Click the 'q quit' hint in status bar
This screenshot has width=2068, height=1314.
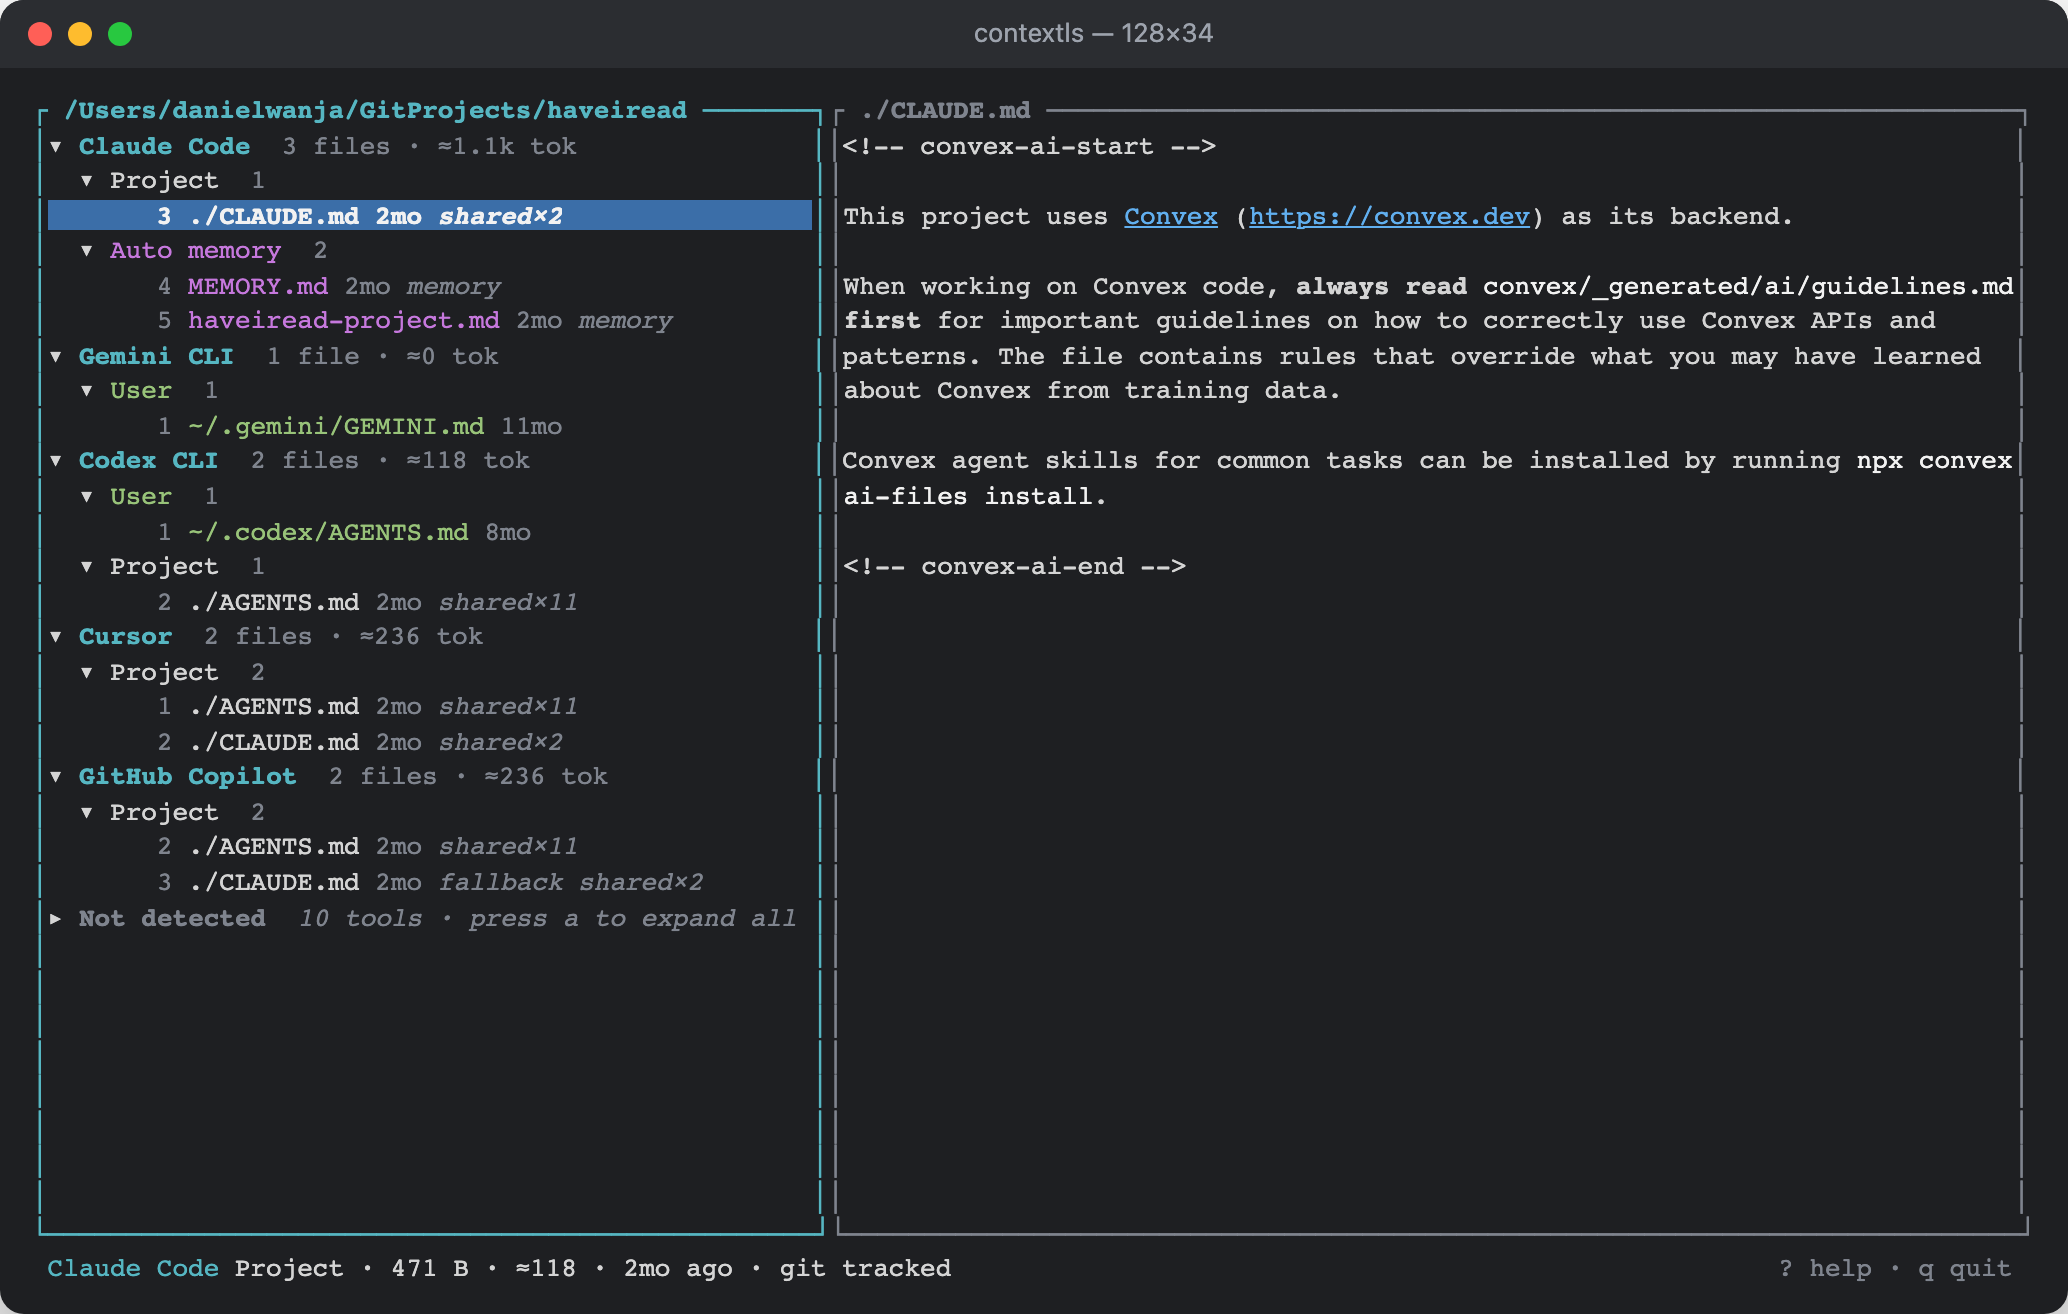[1964, 1269]
